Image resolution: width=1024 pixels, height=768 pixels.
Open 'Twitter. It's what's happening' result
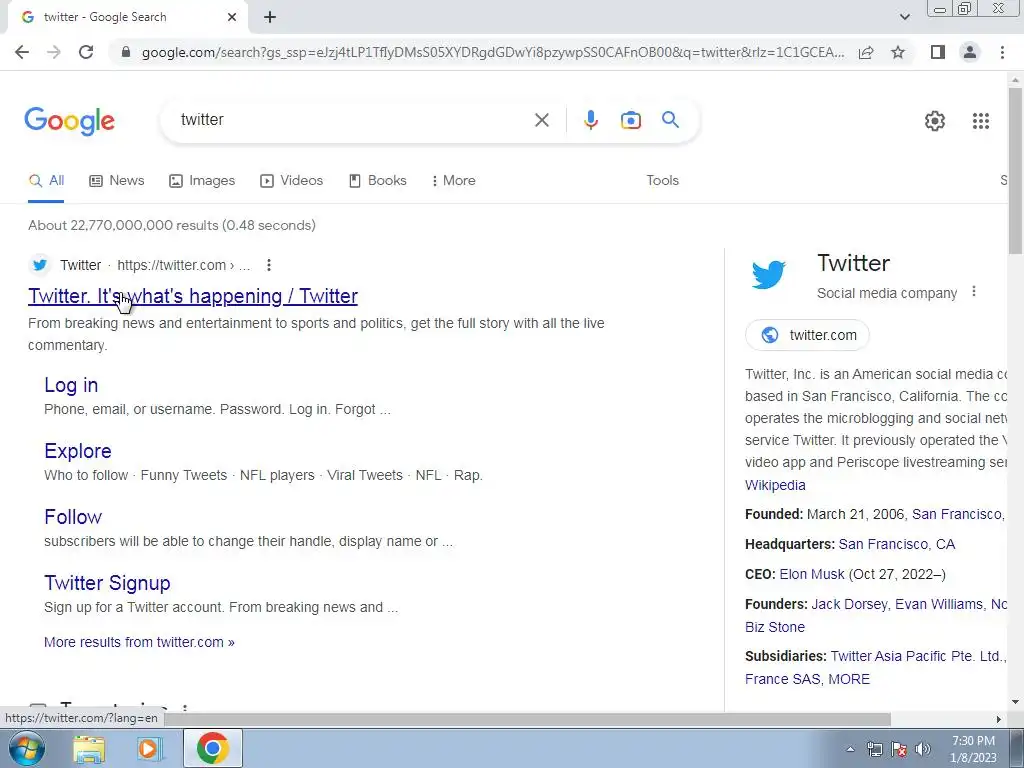tap(193, 296)
